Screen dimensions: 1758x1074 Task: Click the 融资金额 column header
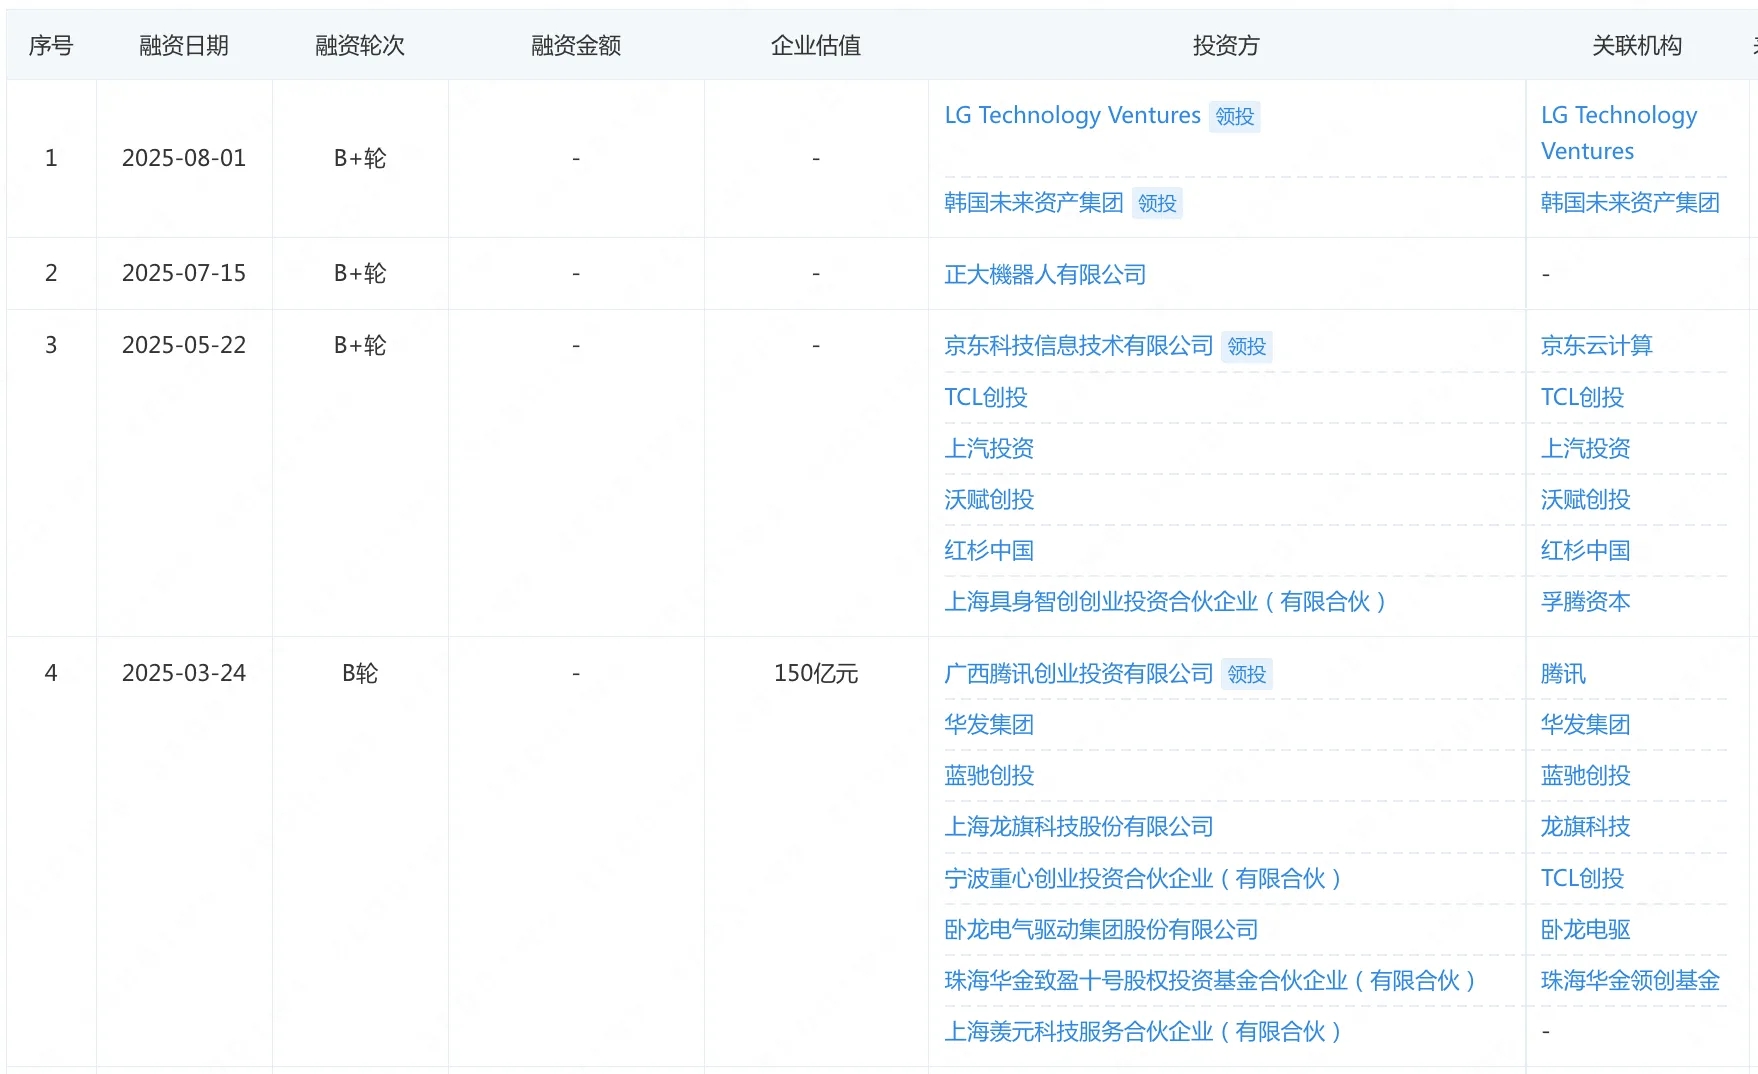click(576, 45)
